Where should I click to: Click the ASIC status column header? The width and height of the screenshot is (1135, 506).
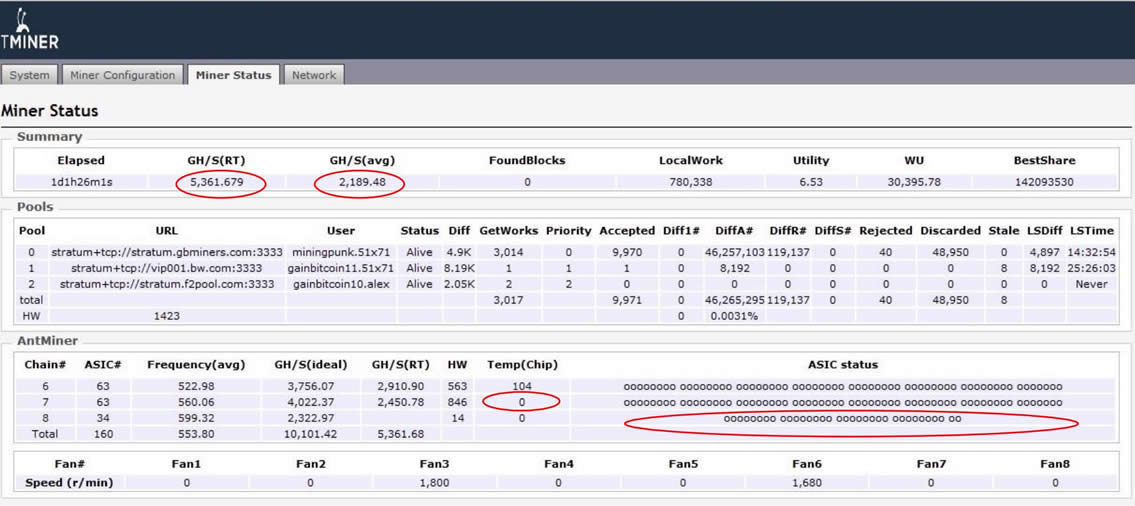pos(842,364)
